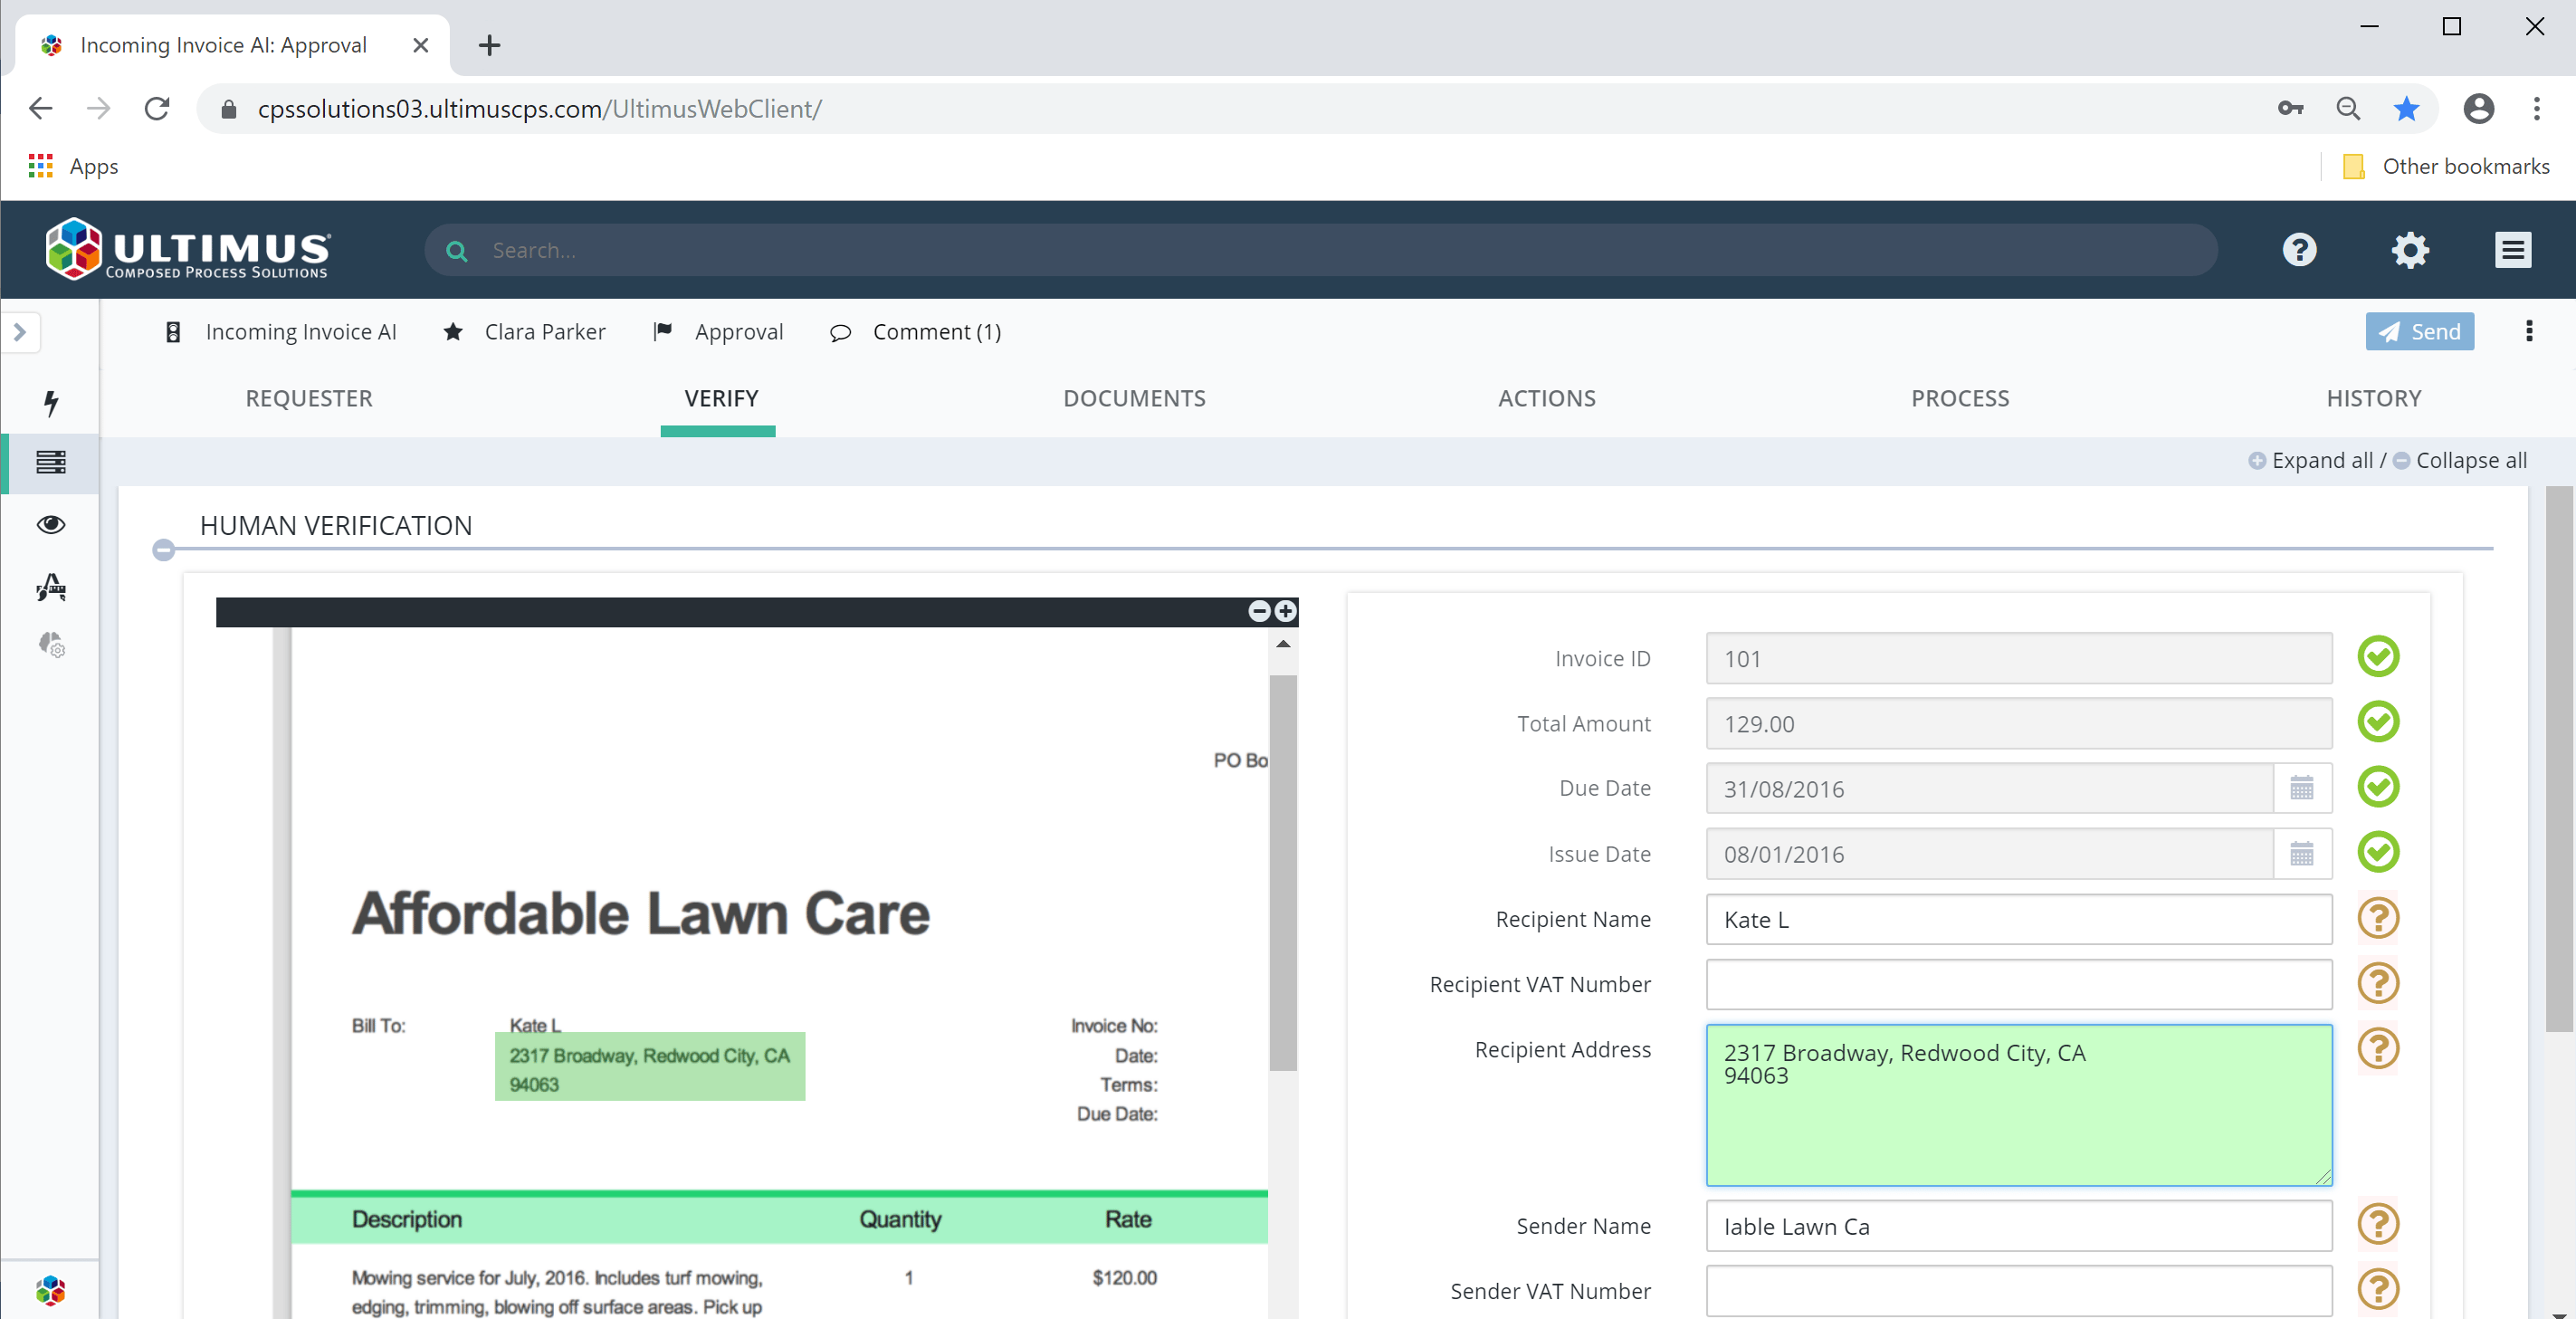Expand the left panel with the chevron arrow

pyautogui.click(x=21, y=332)
